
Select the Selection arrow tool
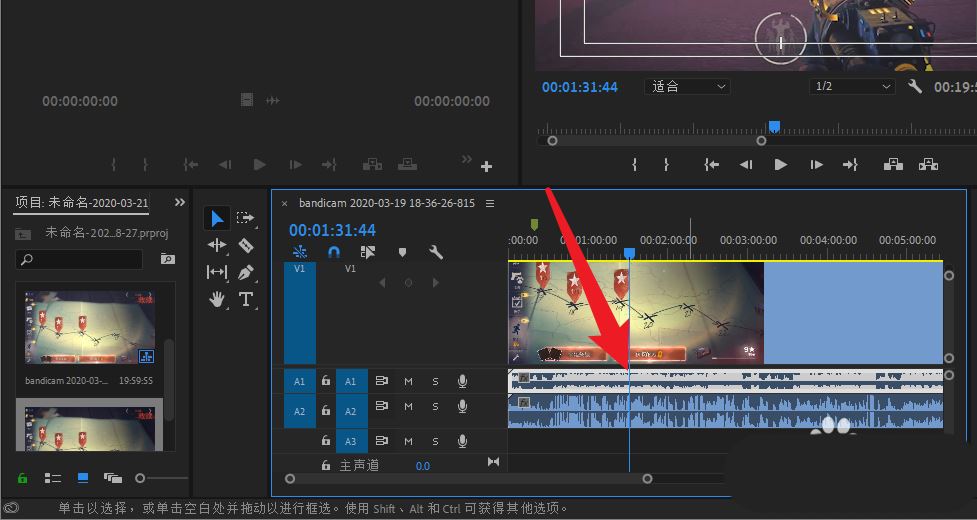pyautogui.click(x=217, y=219)
